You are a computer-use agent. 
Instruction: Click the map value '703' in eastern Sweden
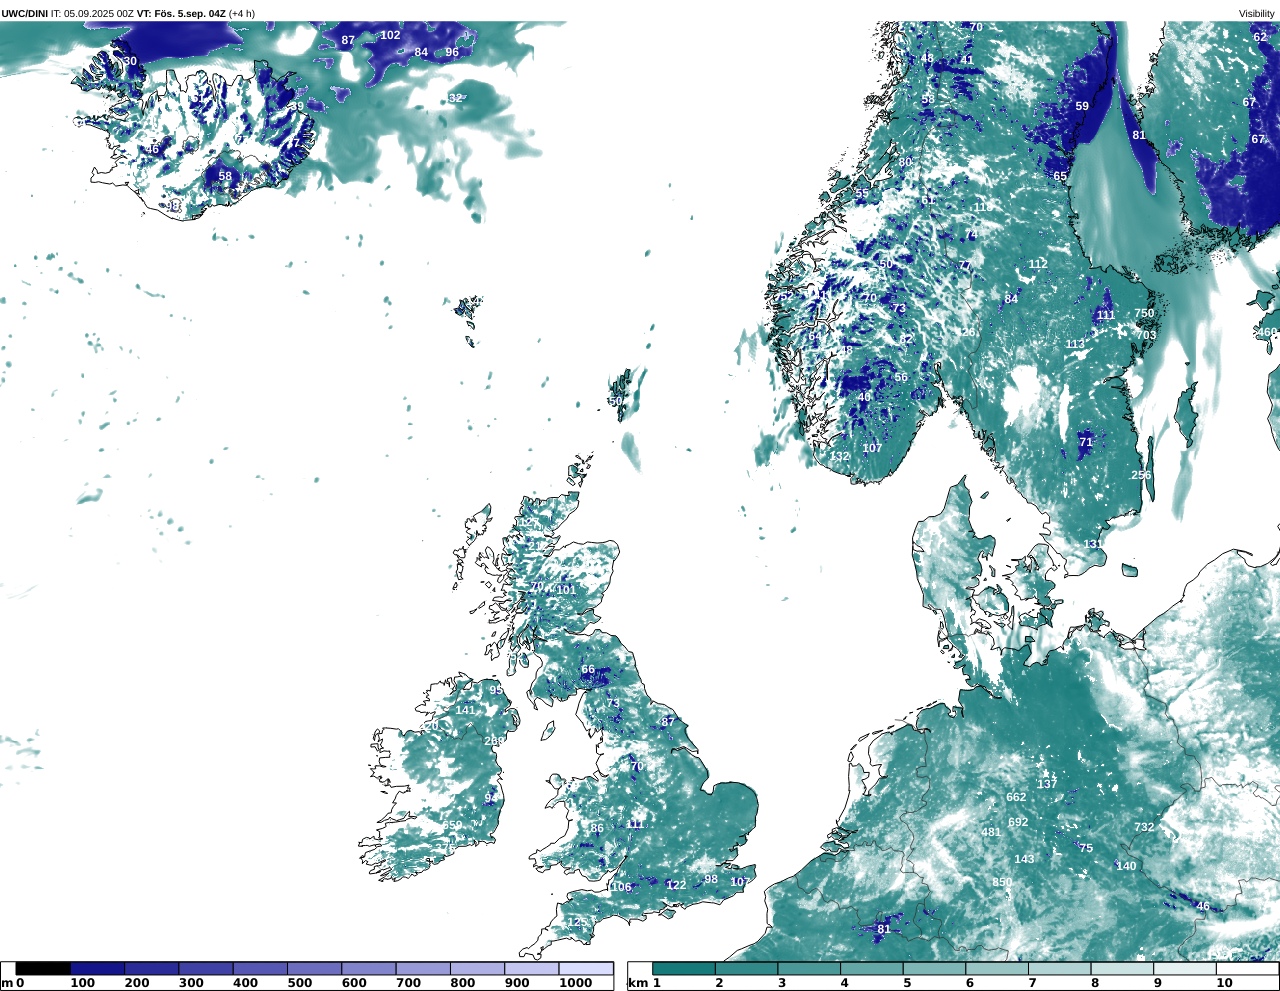coord(1146,335)
